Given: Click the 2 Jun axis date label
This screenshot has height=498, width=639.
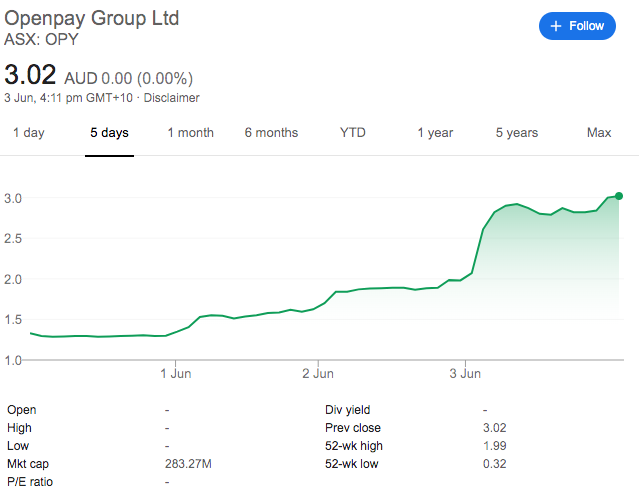Looking at the screenshot, I should tap(318, 374).
